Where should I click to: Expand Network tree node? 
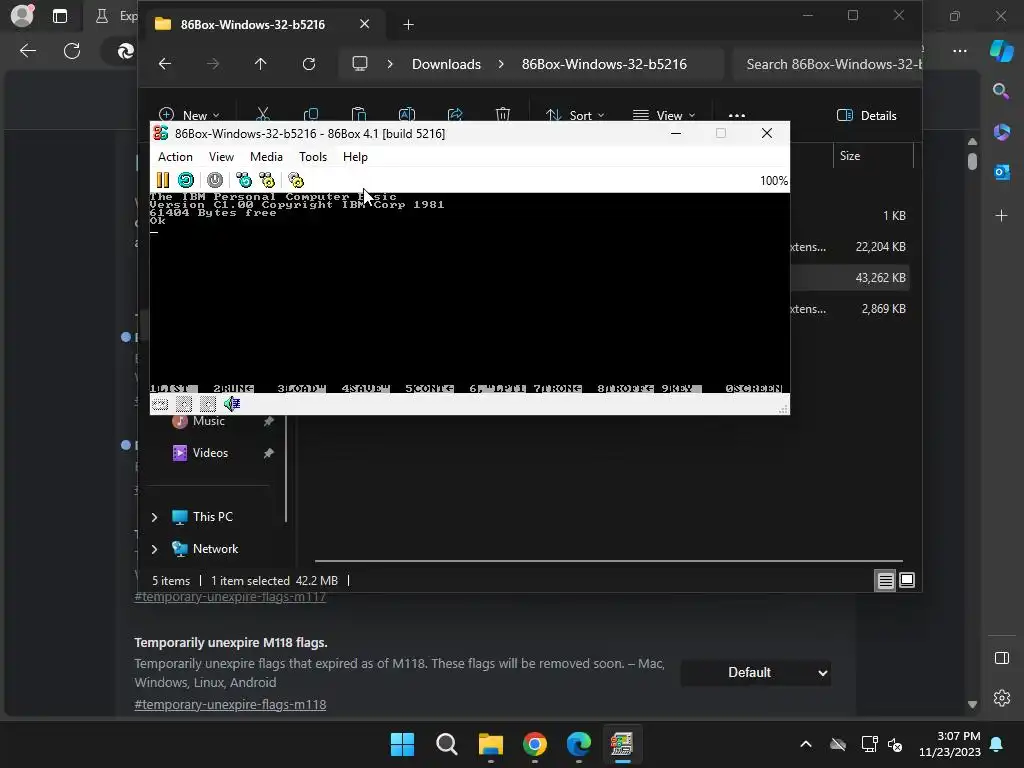pyautogui.click(x=155, y=549)
